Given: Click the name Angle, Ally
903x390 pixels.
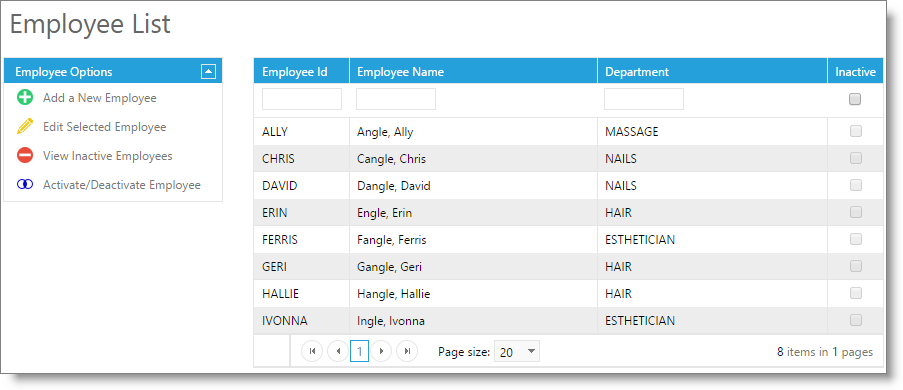Looking at the screenshot, I should click(x=385, y=132).
